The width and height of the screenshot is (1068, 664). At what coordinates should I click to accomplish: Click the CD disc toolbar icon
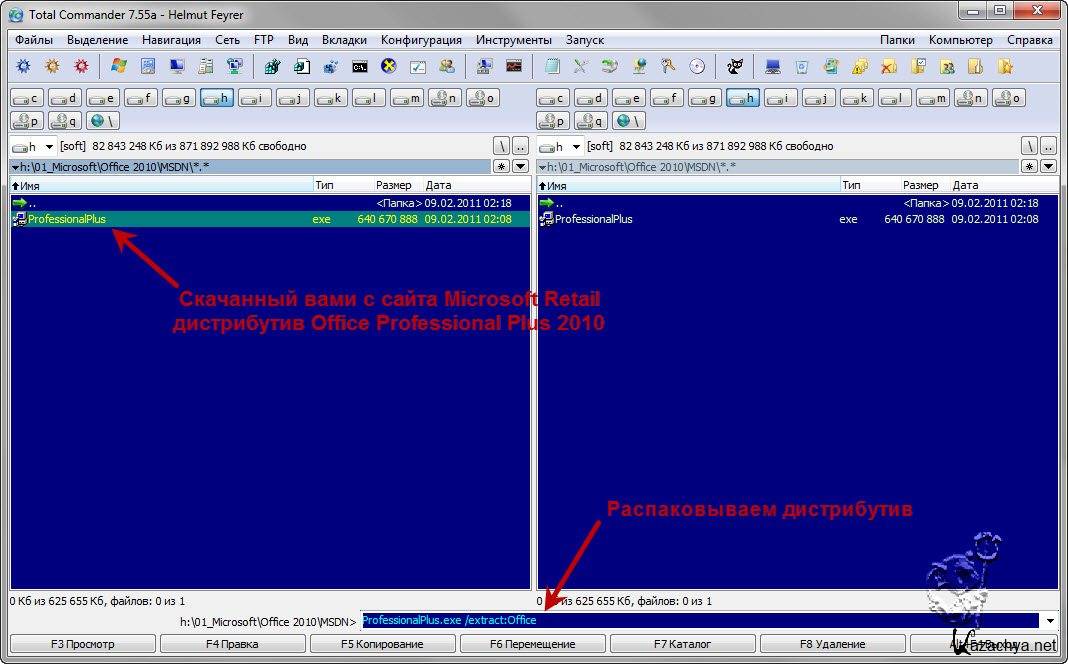pos(697,67)
